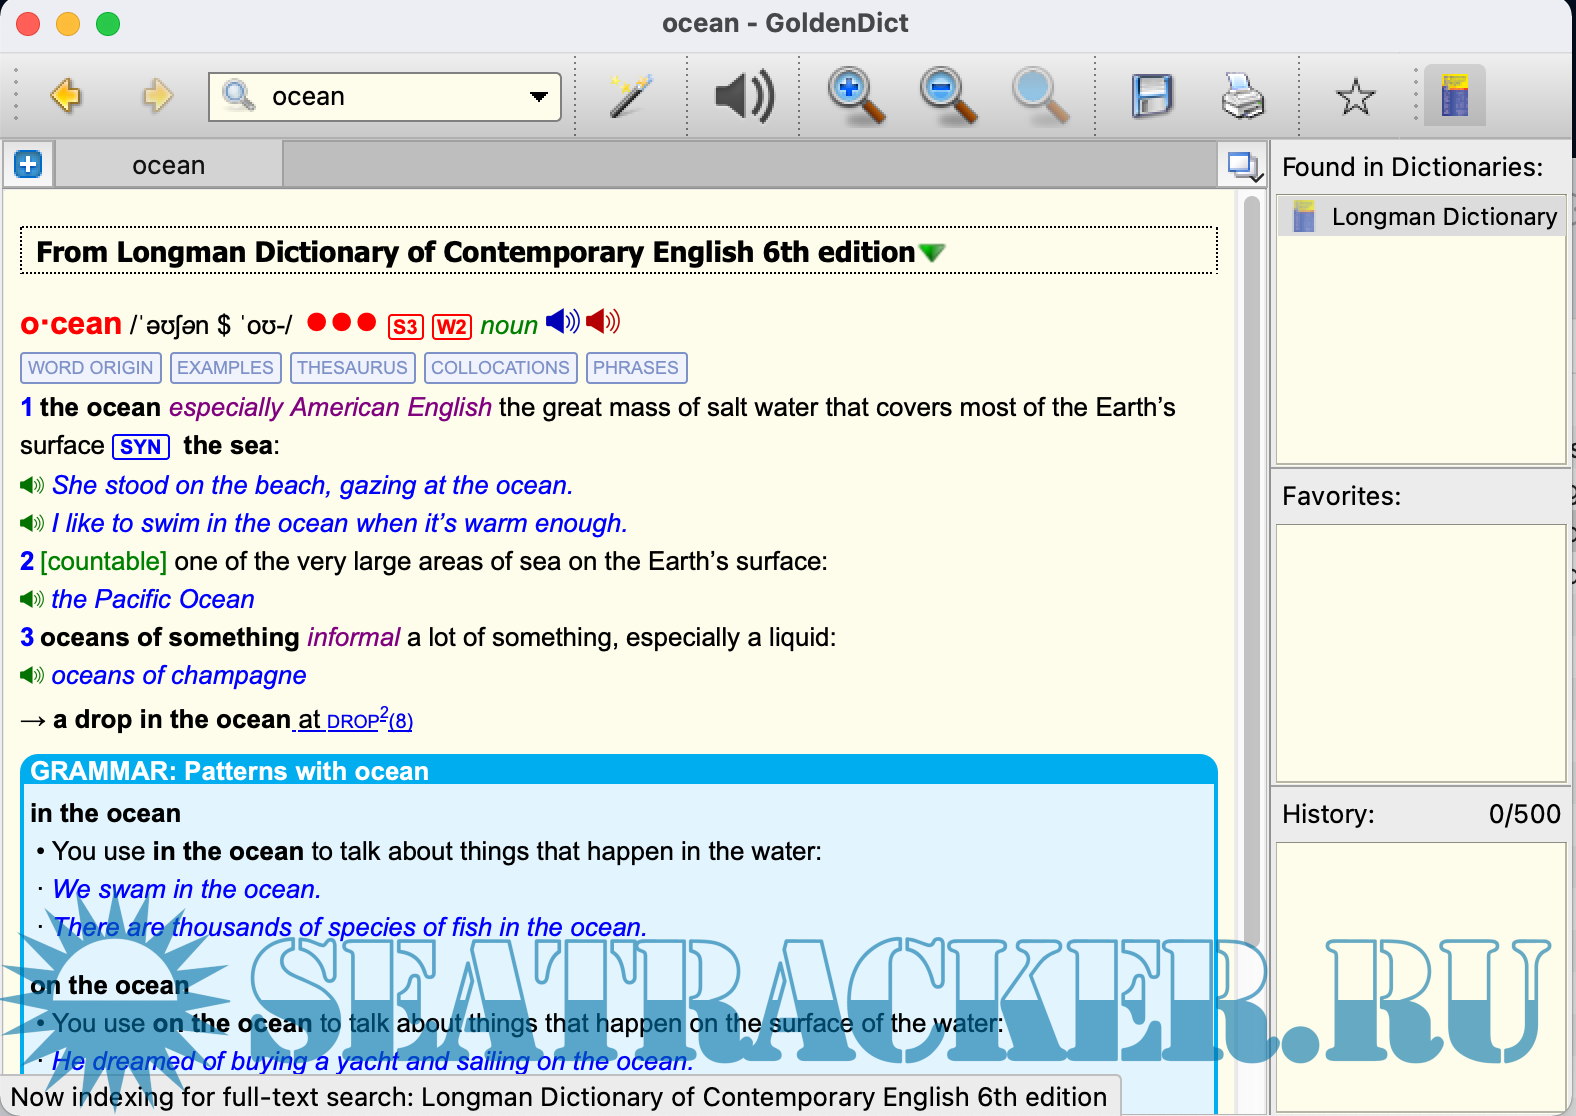Open the tab list button beside the tab bar
The width and height of the screenshot is (1576, 1116).
point(1243,165)
